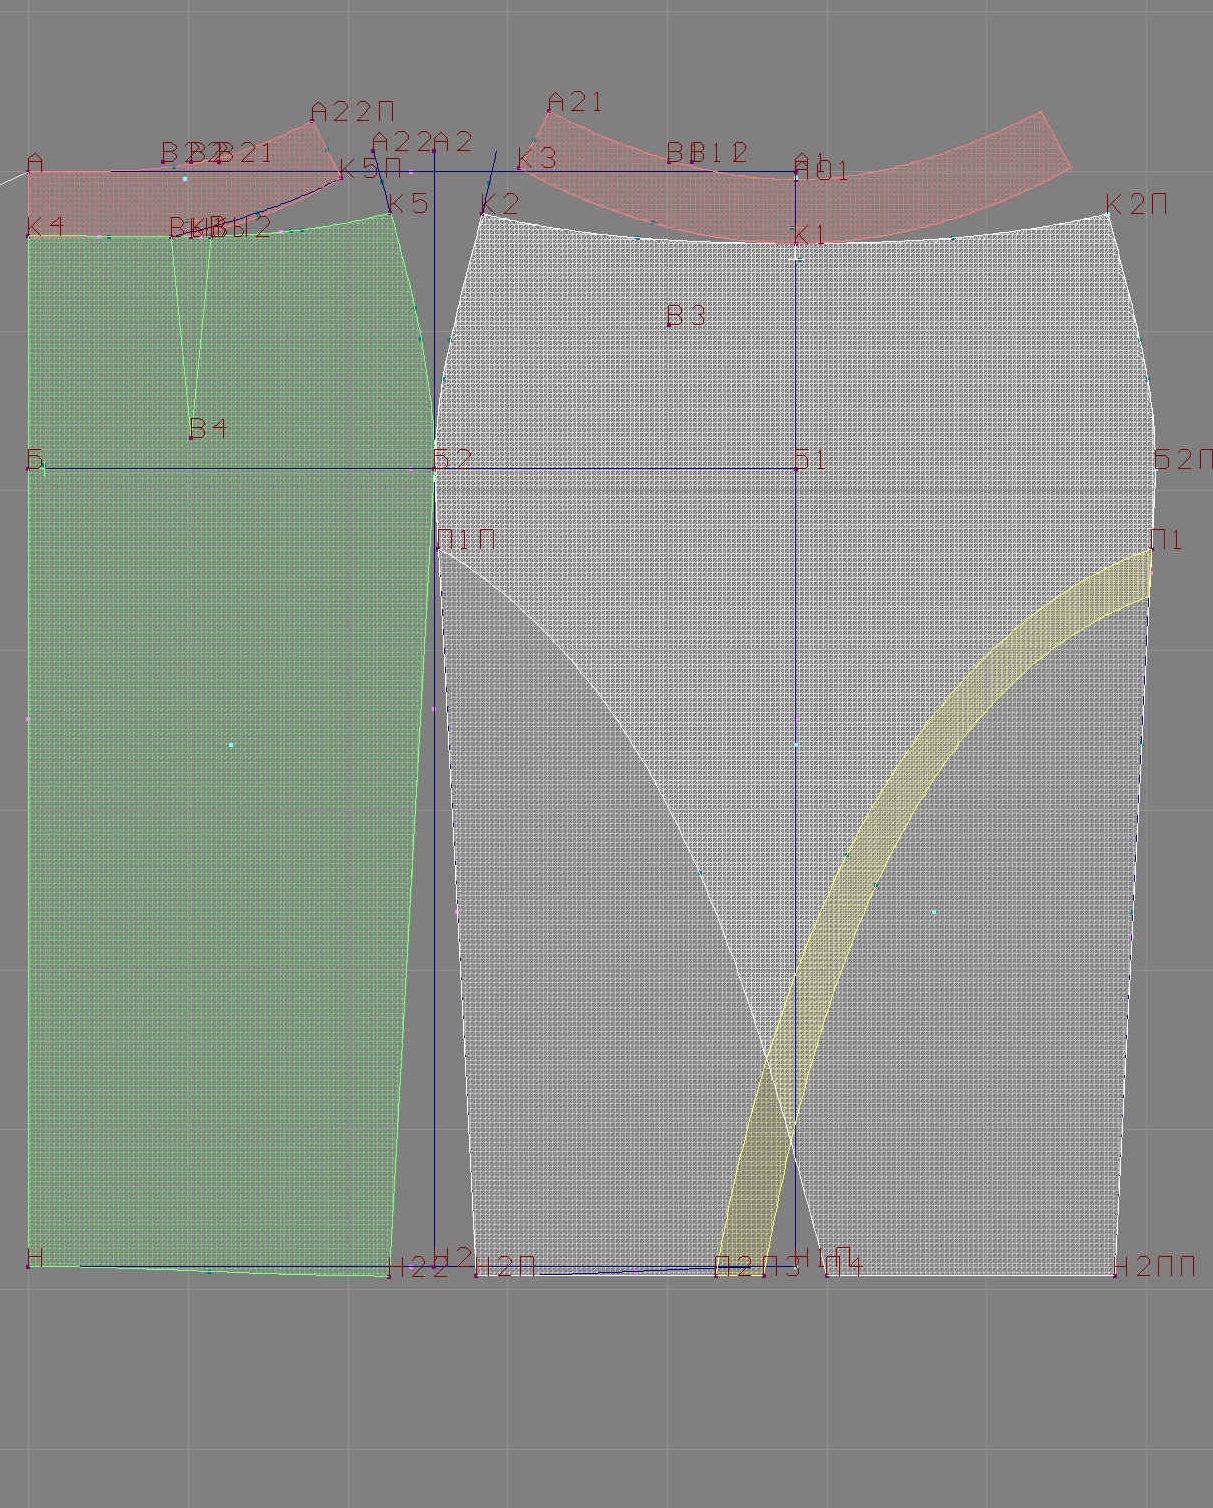Click point Б1 on the center vertical line
This screenshot has height=1508, width=1213.
(796, 468)
